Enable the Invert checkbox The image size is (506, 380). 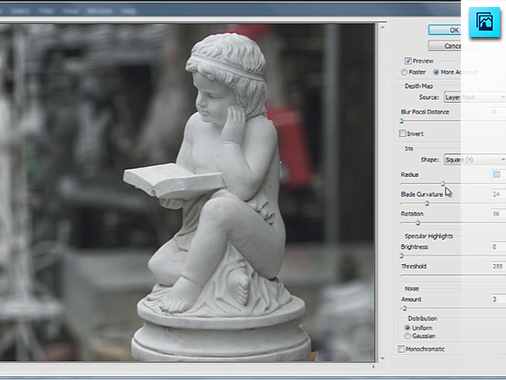click(x=402, y=133)
